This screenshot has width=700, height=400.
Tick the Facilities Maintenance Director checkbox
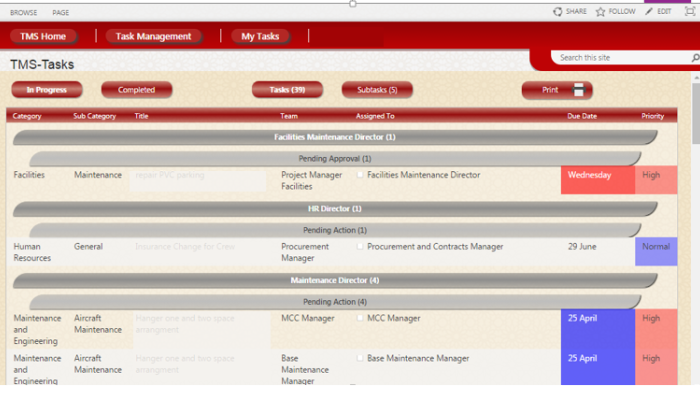pyautogui.click(x=360, y=175)
